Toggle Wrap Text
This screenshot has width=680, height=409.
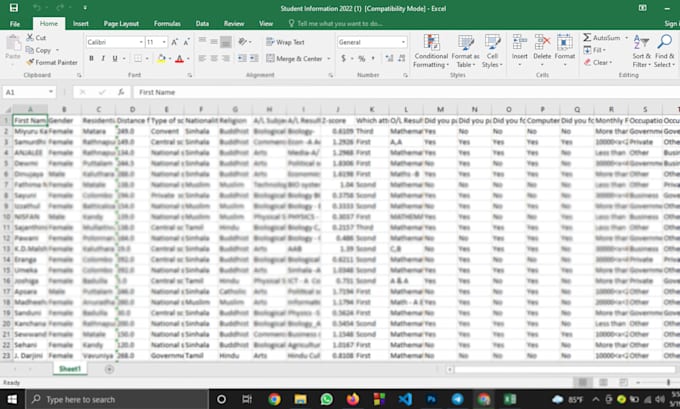[285, 42]
